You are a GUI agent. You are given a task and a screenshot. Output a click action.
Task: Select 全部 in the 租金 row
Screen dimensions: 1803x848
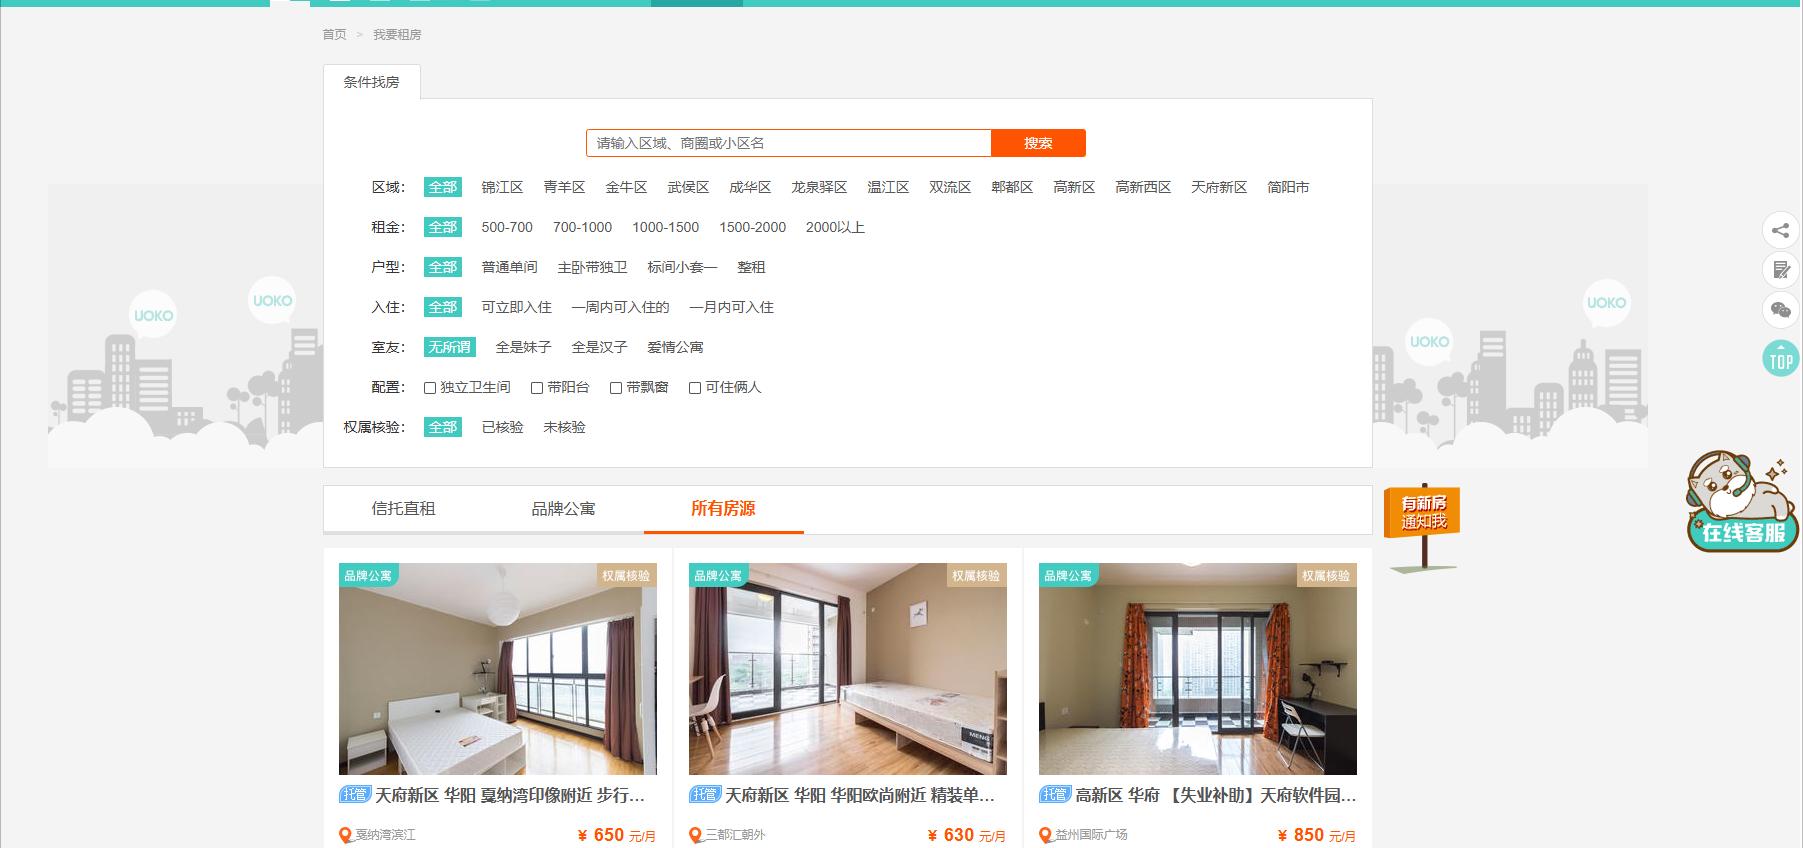(x=443, y=227)
